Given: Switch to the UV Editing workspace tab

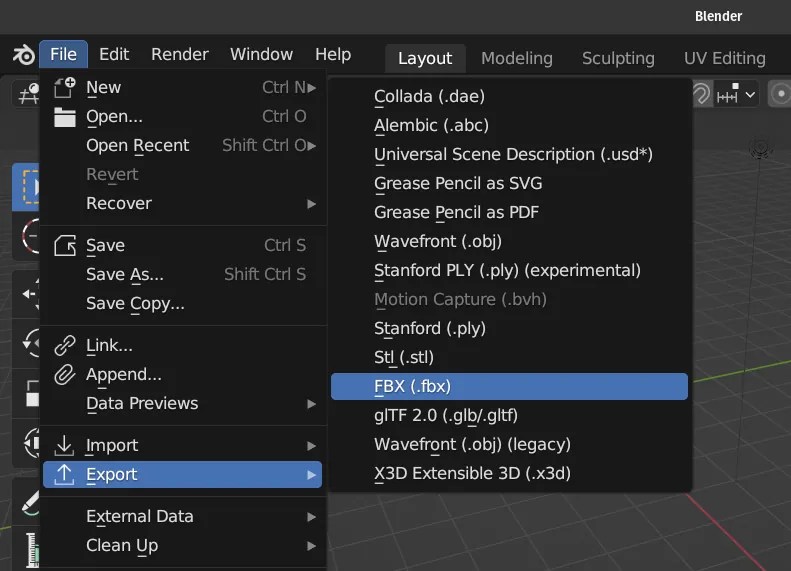Looking at the screenshot, I should coord(725,59).
